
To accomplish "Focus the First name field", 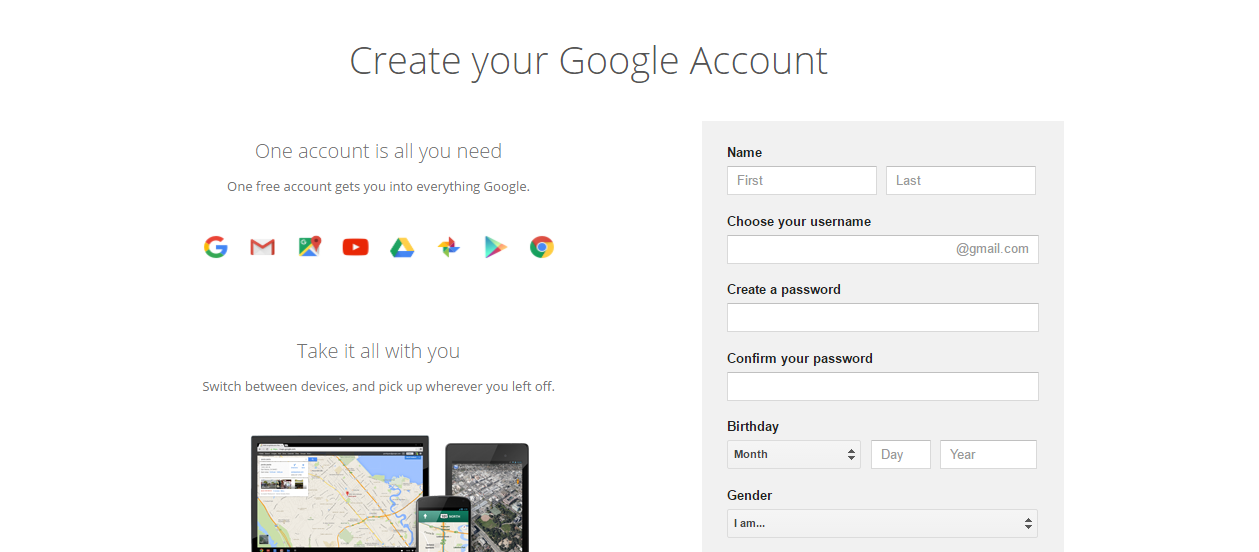I will (802, 180).
